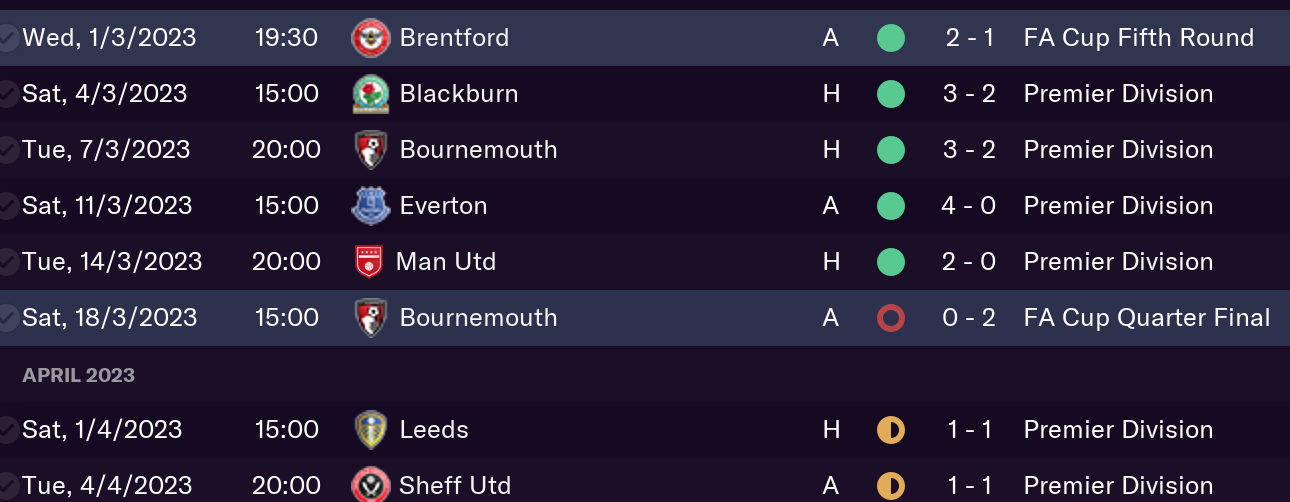The height and width of the screenshot is (502, 1290).
Task: Click half-yellow draw indicator for Leeds match
Action: coord(891,430)
